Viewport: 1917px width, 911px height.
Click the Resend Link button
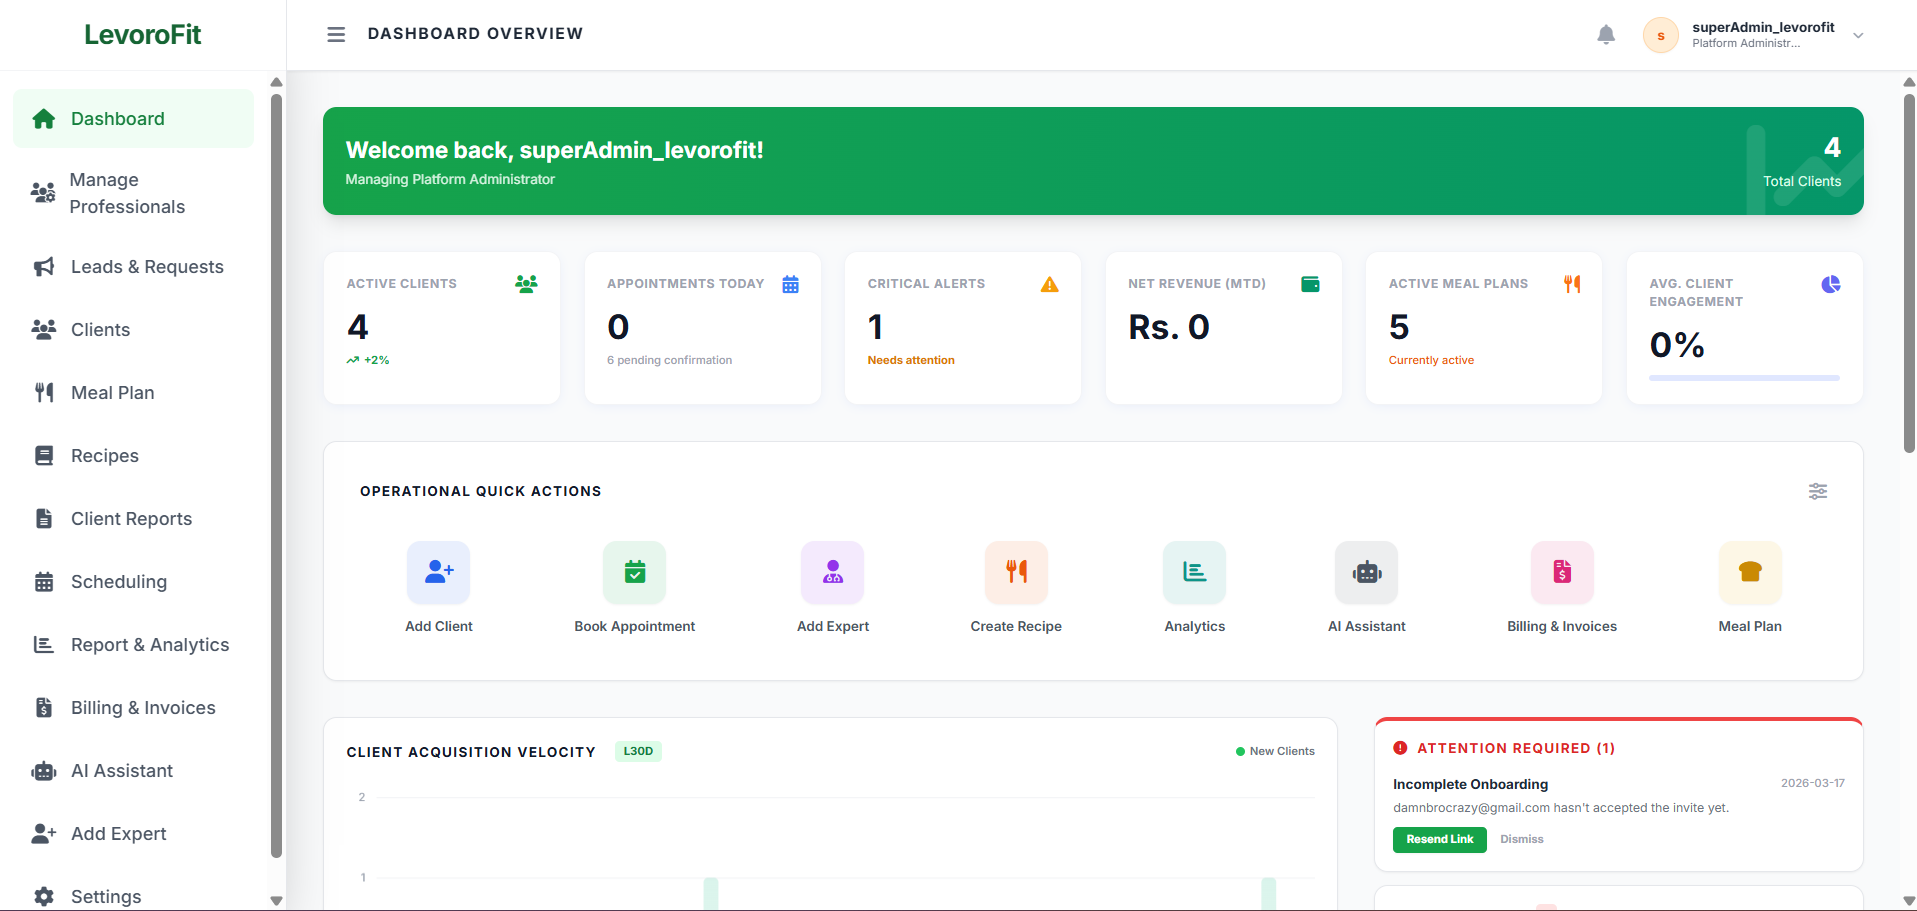tap(1439, 839)
